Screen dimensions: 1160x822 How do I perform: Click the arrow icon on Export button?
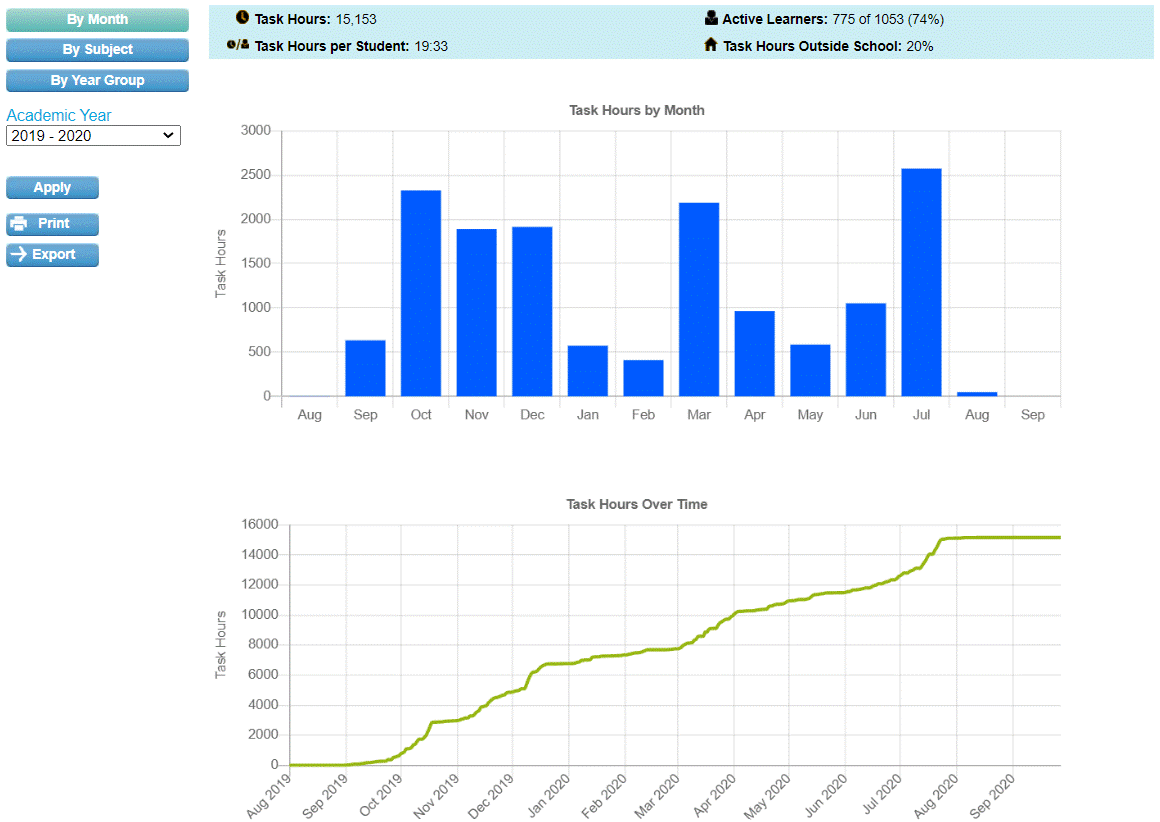18,255
